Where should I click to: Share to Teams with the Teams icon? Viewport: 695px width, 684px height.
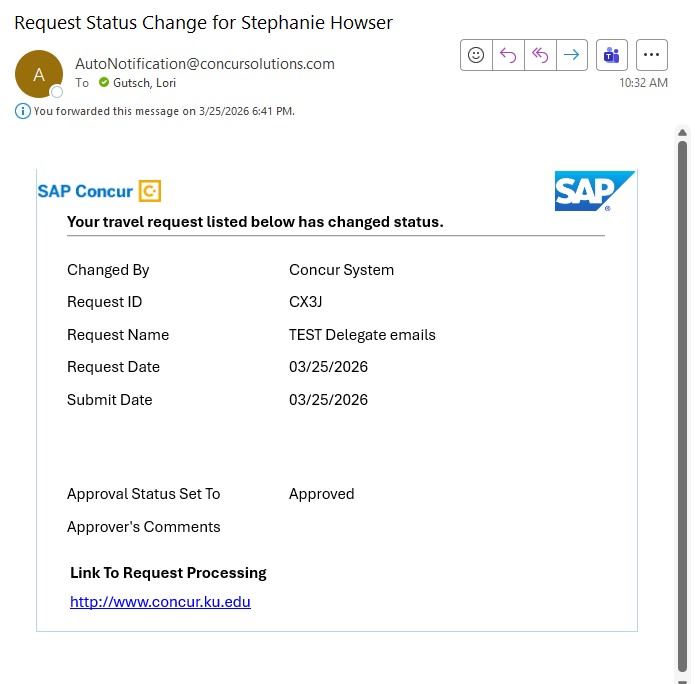click(x=612, y=55)
